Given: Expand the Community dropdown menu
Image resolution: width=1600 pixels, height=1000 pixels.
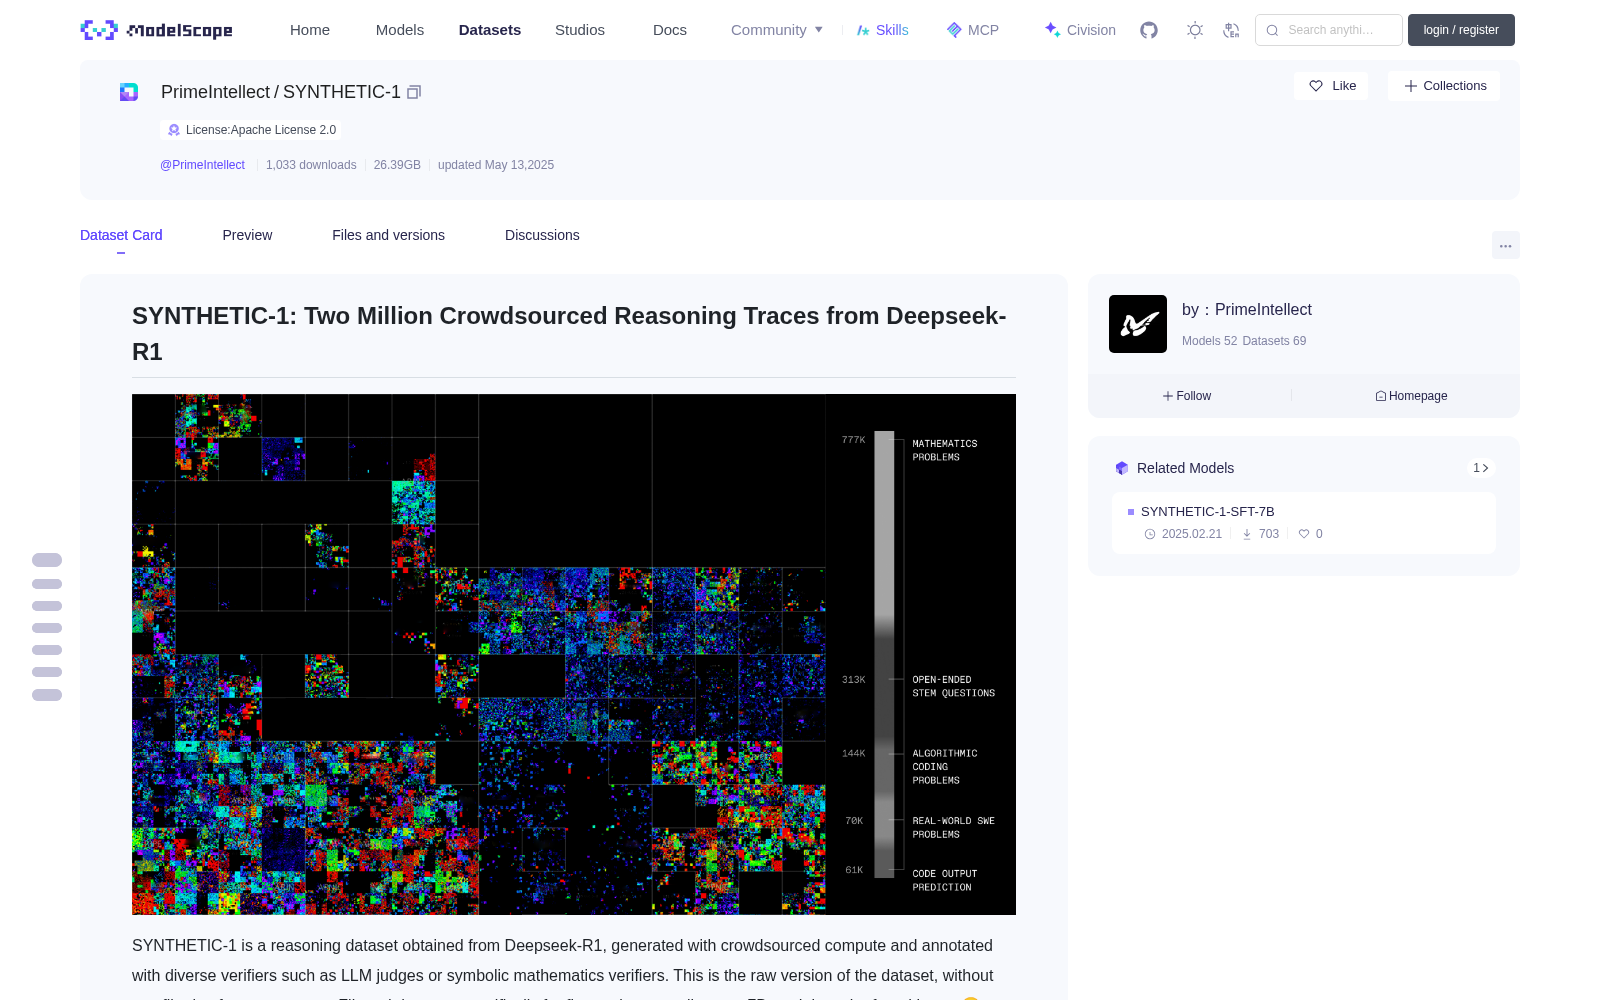Looking at the screenshot, I should [777, 30].
